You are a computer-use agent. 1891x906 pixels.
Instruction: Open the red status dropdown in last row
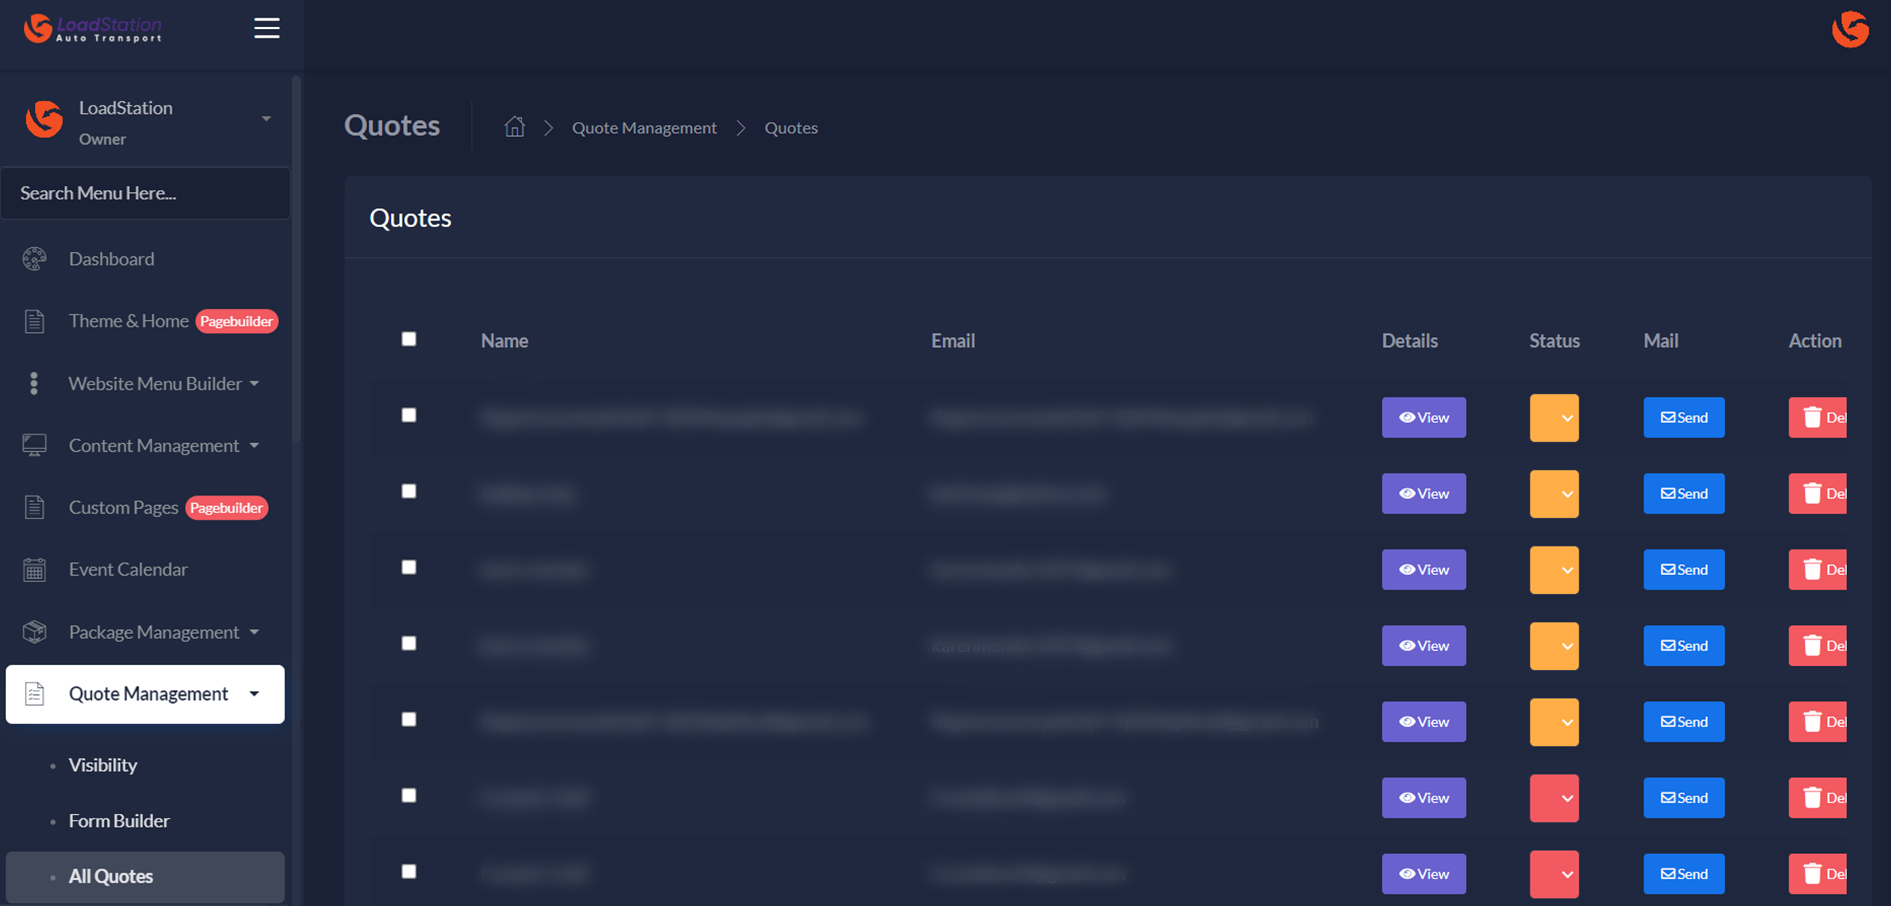click(1554, 874)
